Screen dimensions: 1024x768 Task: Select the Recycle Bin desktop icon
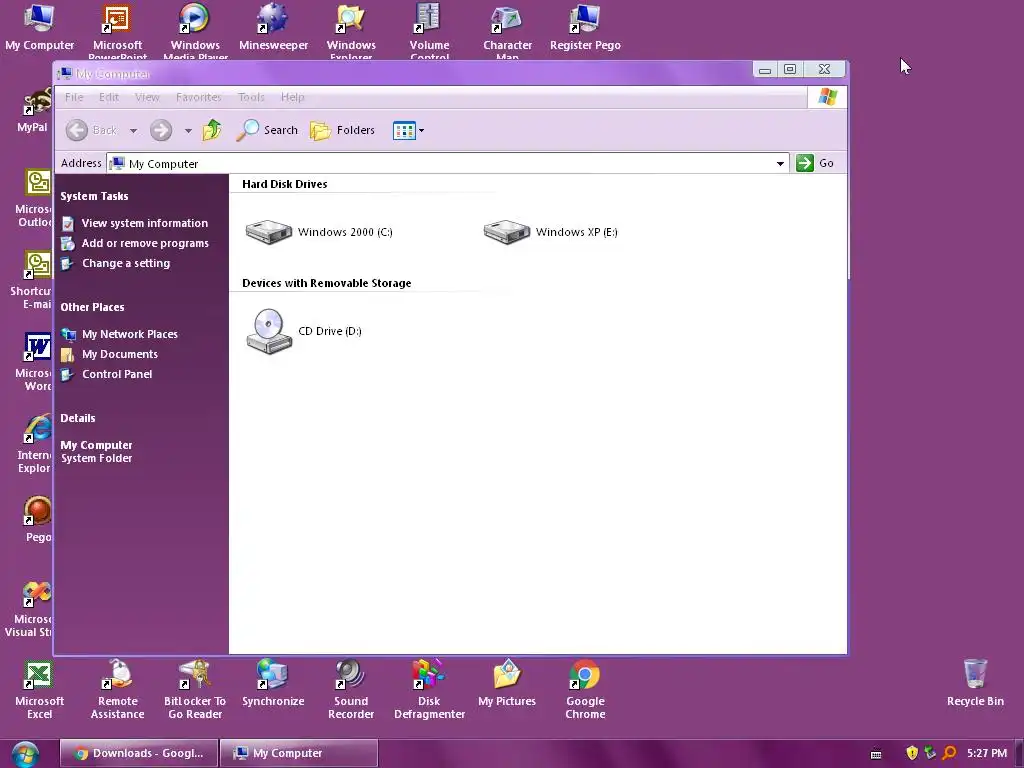tap(975, 683)
